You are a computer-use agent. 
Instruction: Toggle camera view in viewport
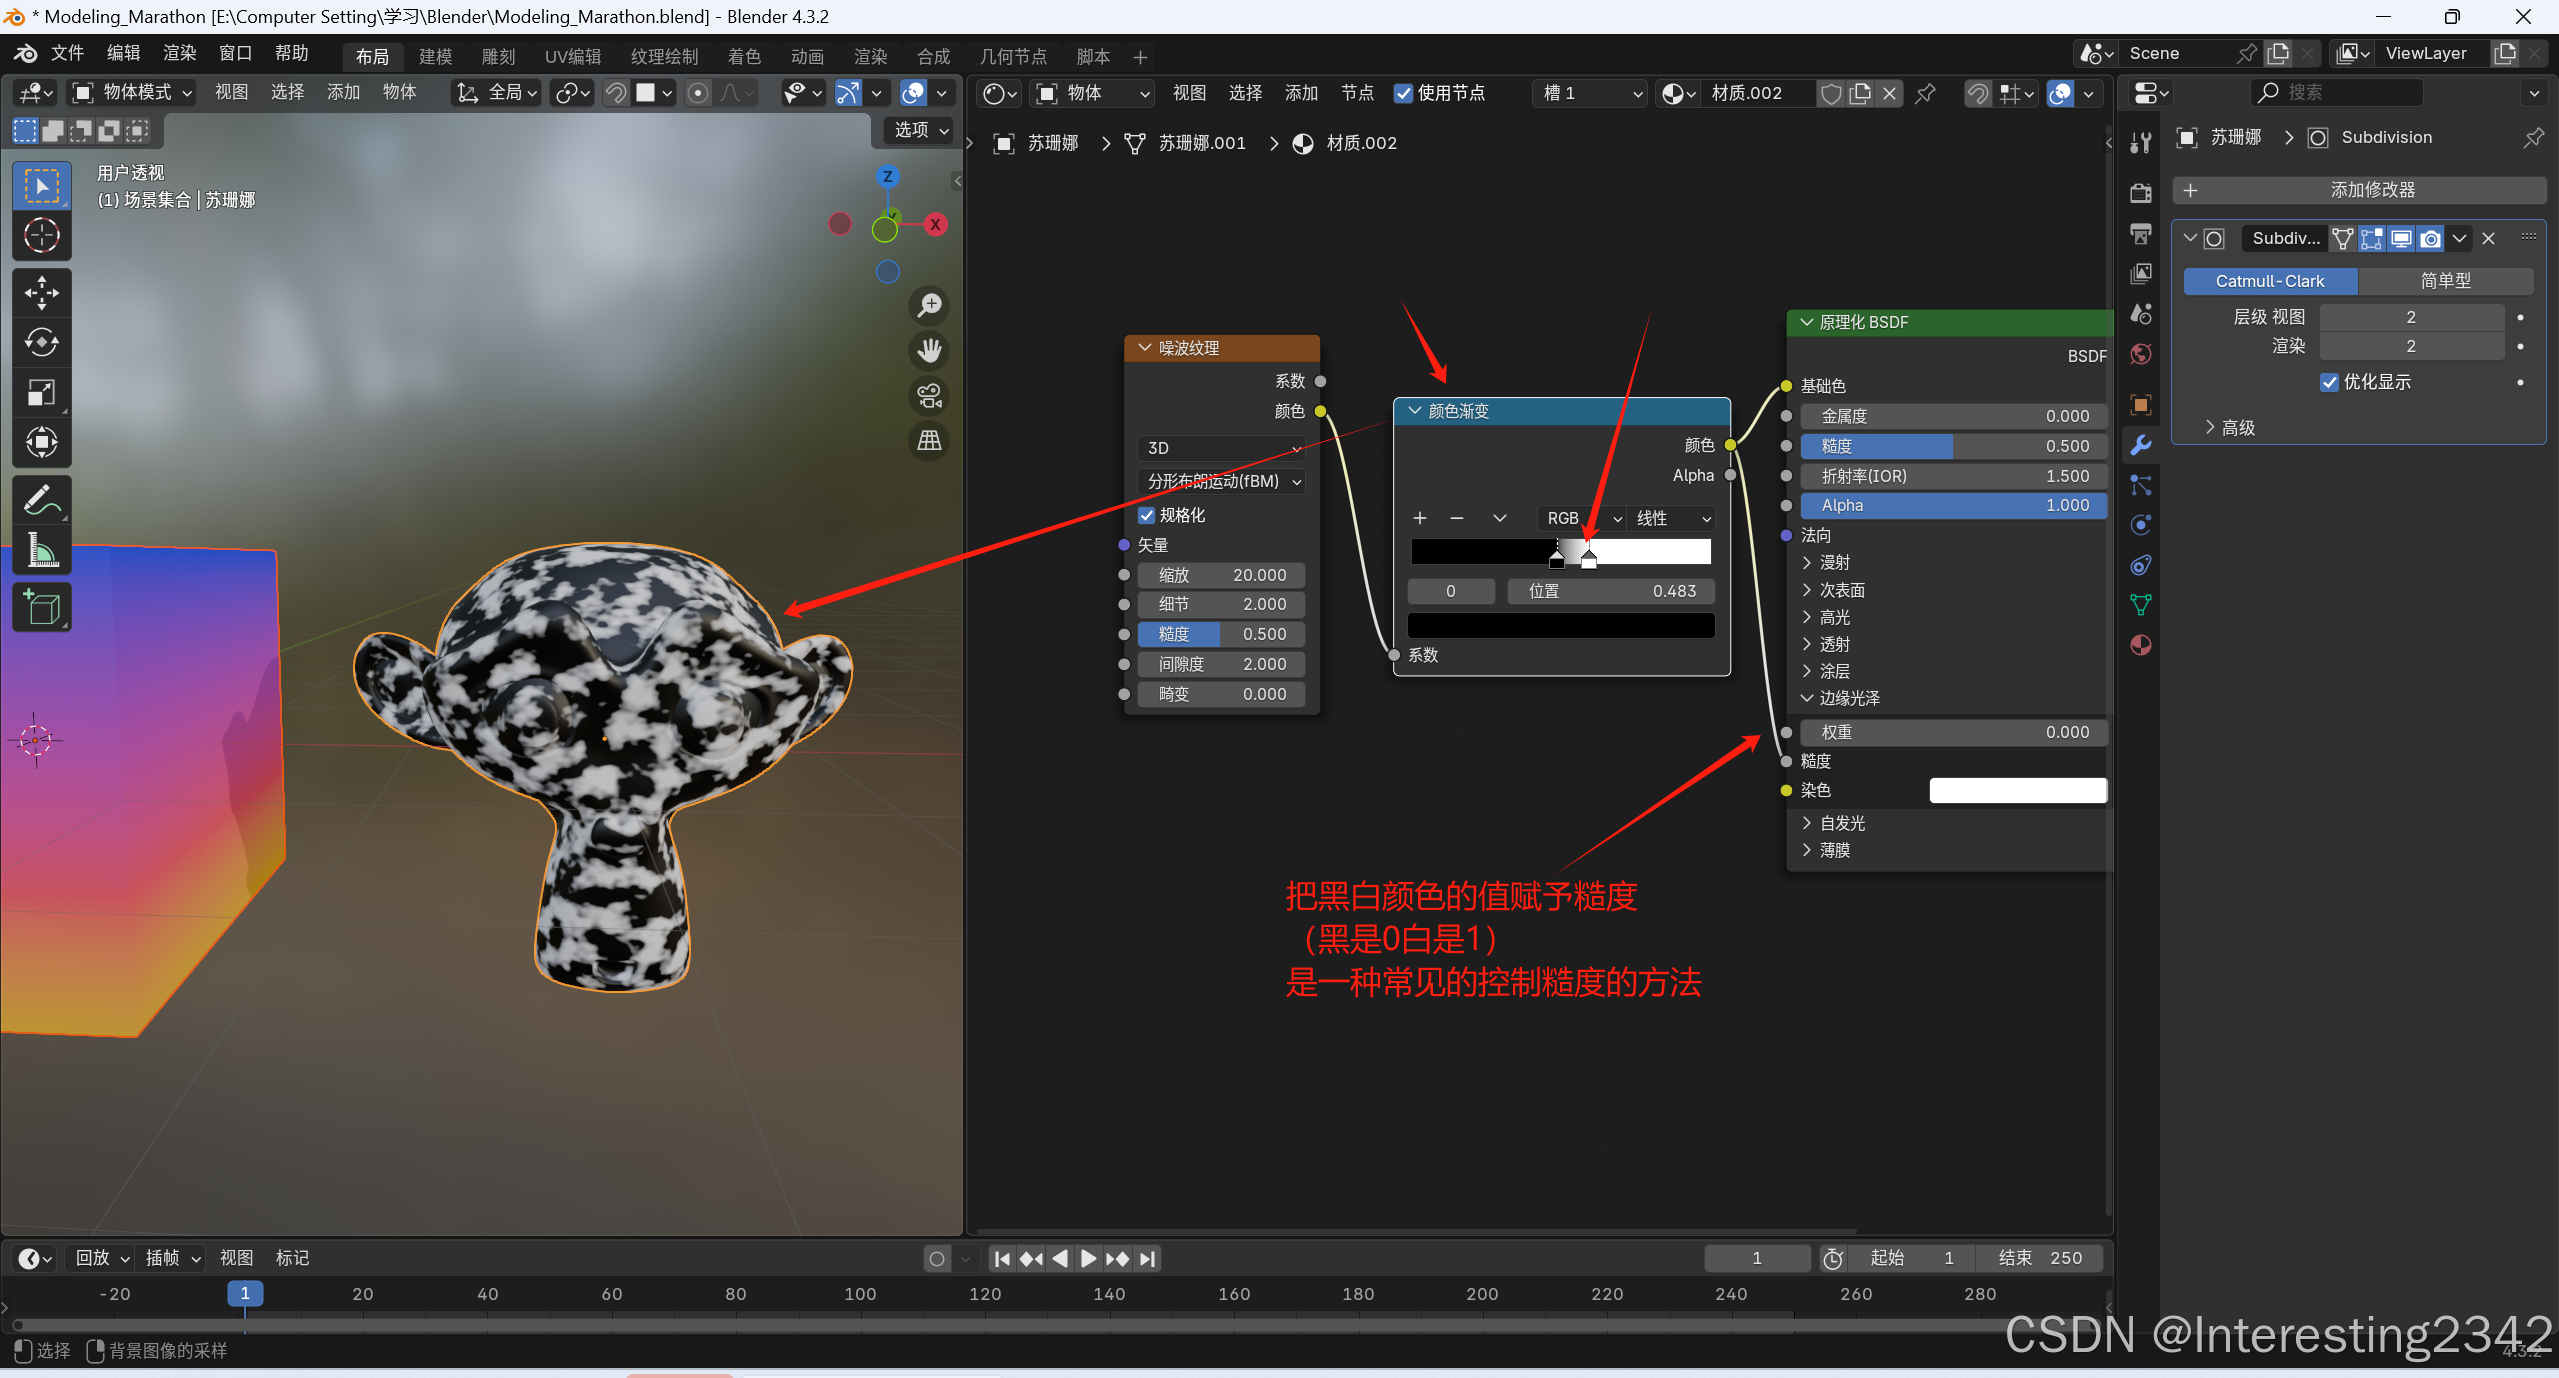click(x=929, y=396)
